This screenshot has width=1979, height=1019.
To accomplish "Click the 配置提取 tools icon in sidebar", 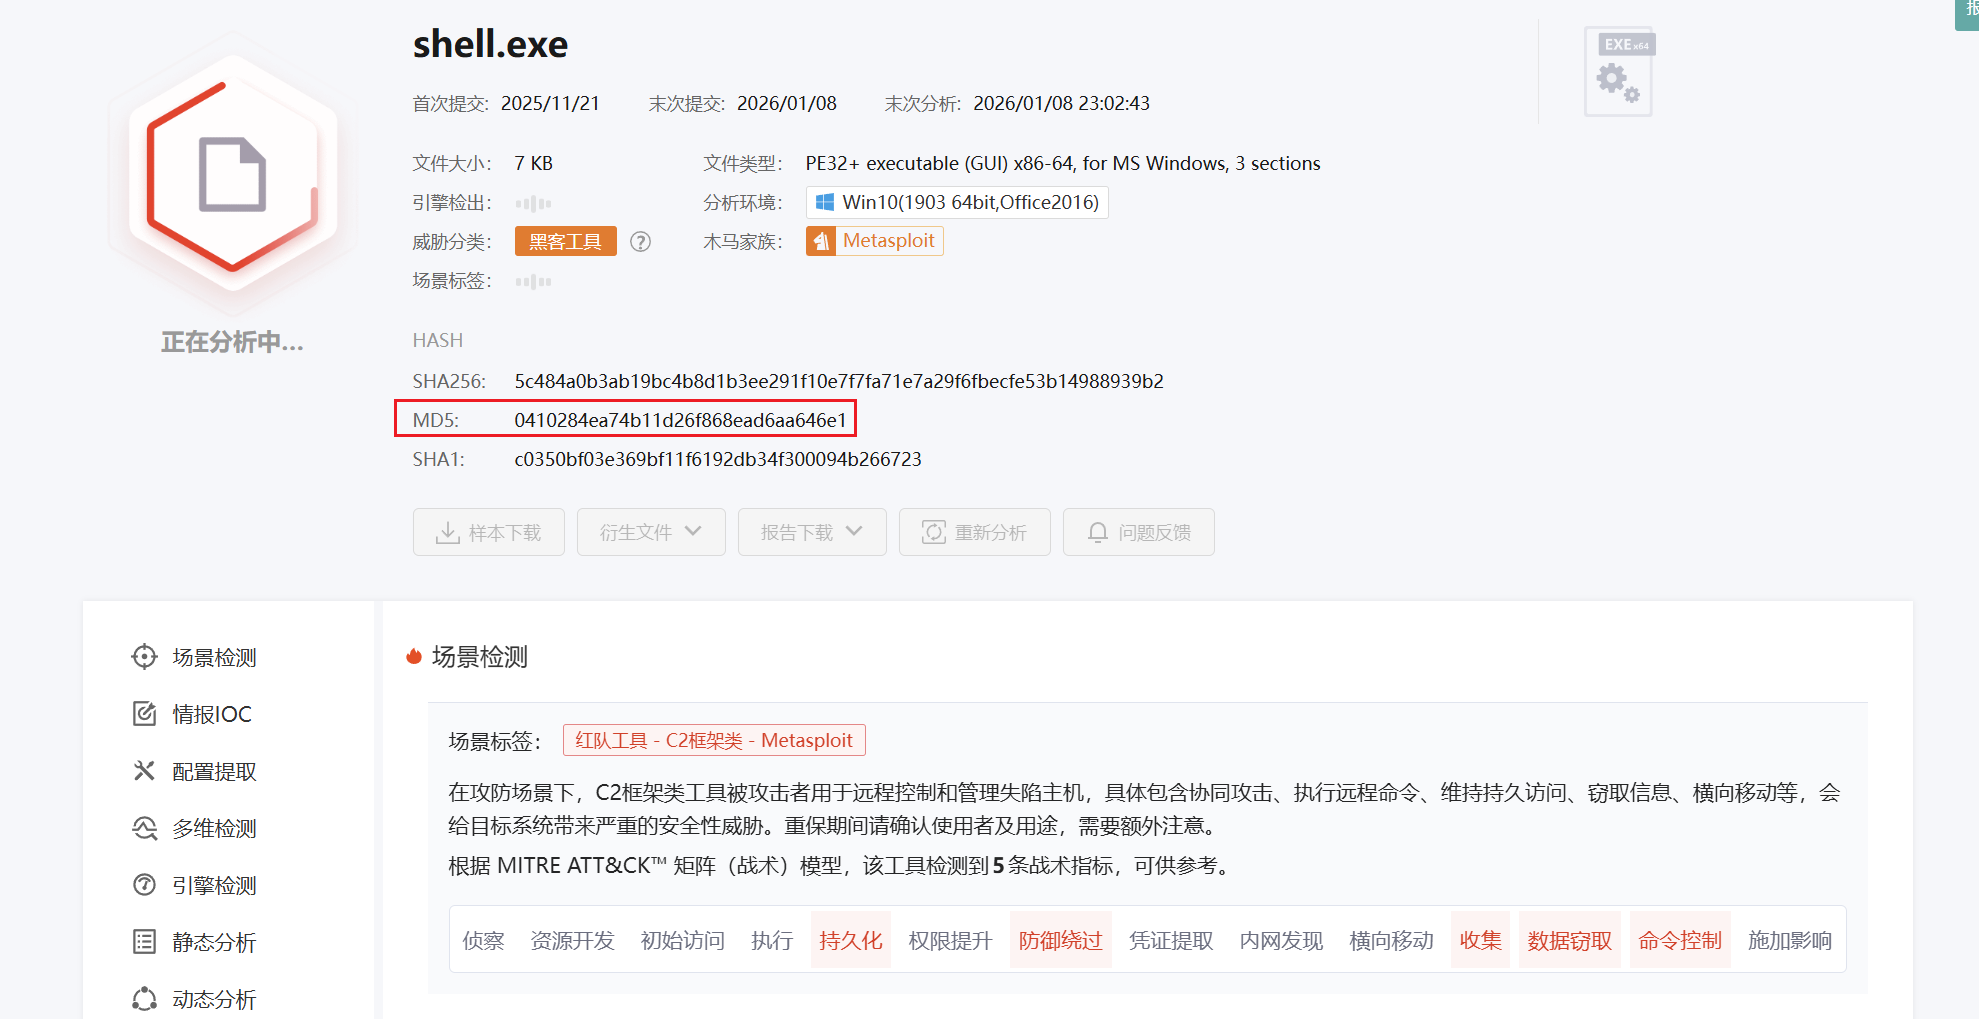I will 145,771.
